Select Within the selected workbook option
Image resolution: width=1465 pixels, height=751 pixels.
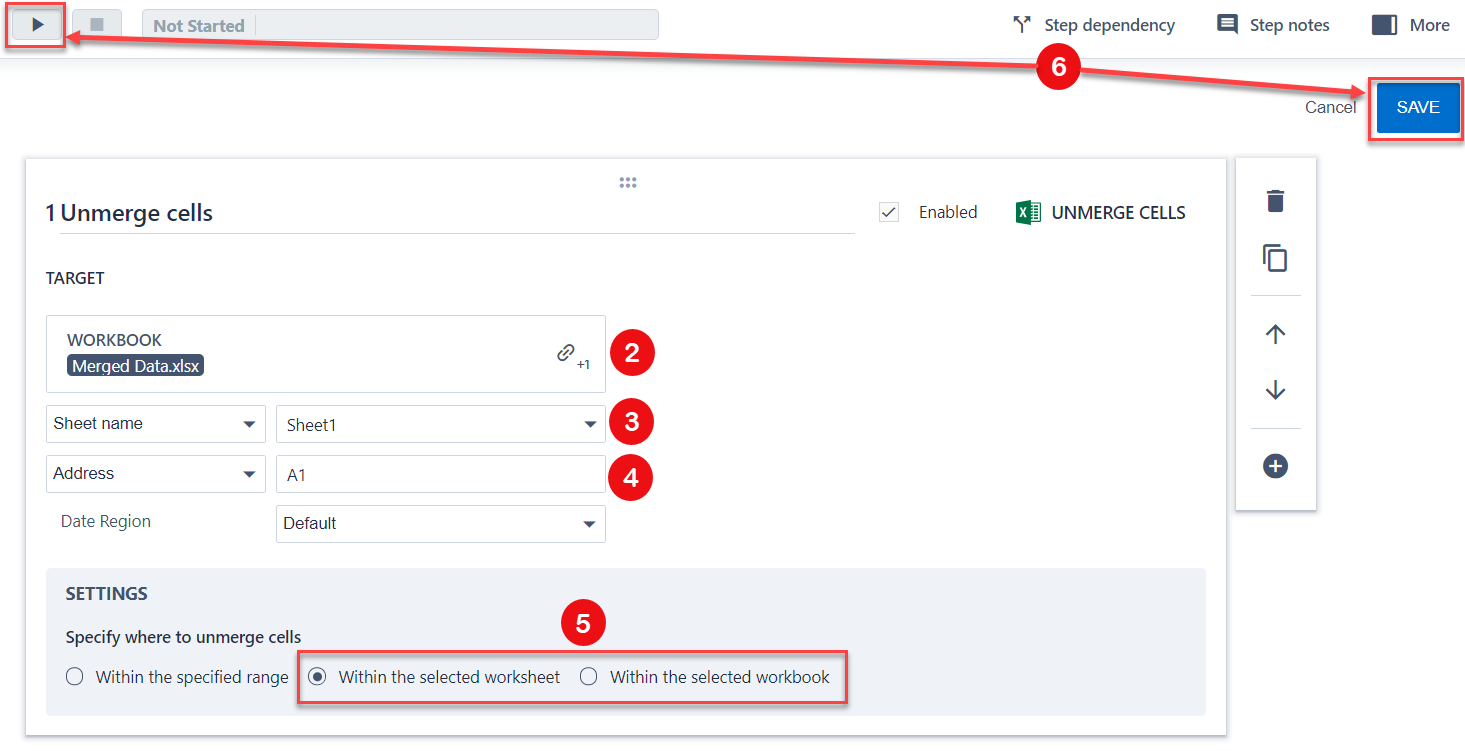pyautogui.click(x=589, y=677)
